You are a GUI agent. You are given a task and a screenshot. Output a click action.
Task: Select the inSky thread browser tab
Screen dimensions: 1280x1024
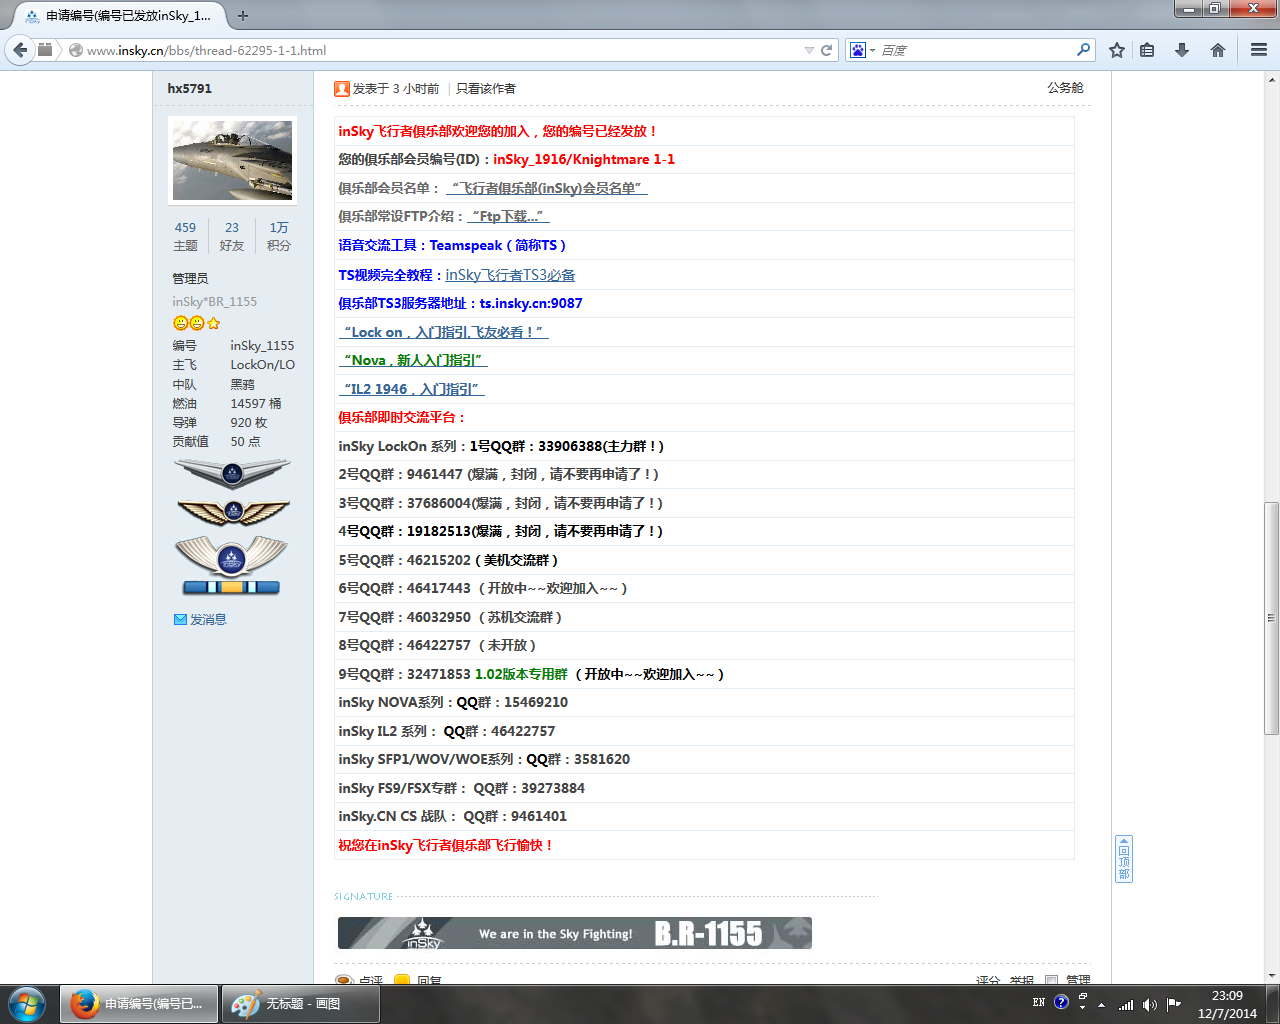pos(120,16)
